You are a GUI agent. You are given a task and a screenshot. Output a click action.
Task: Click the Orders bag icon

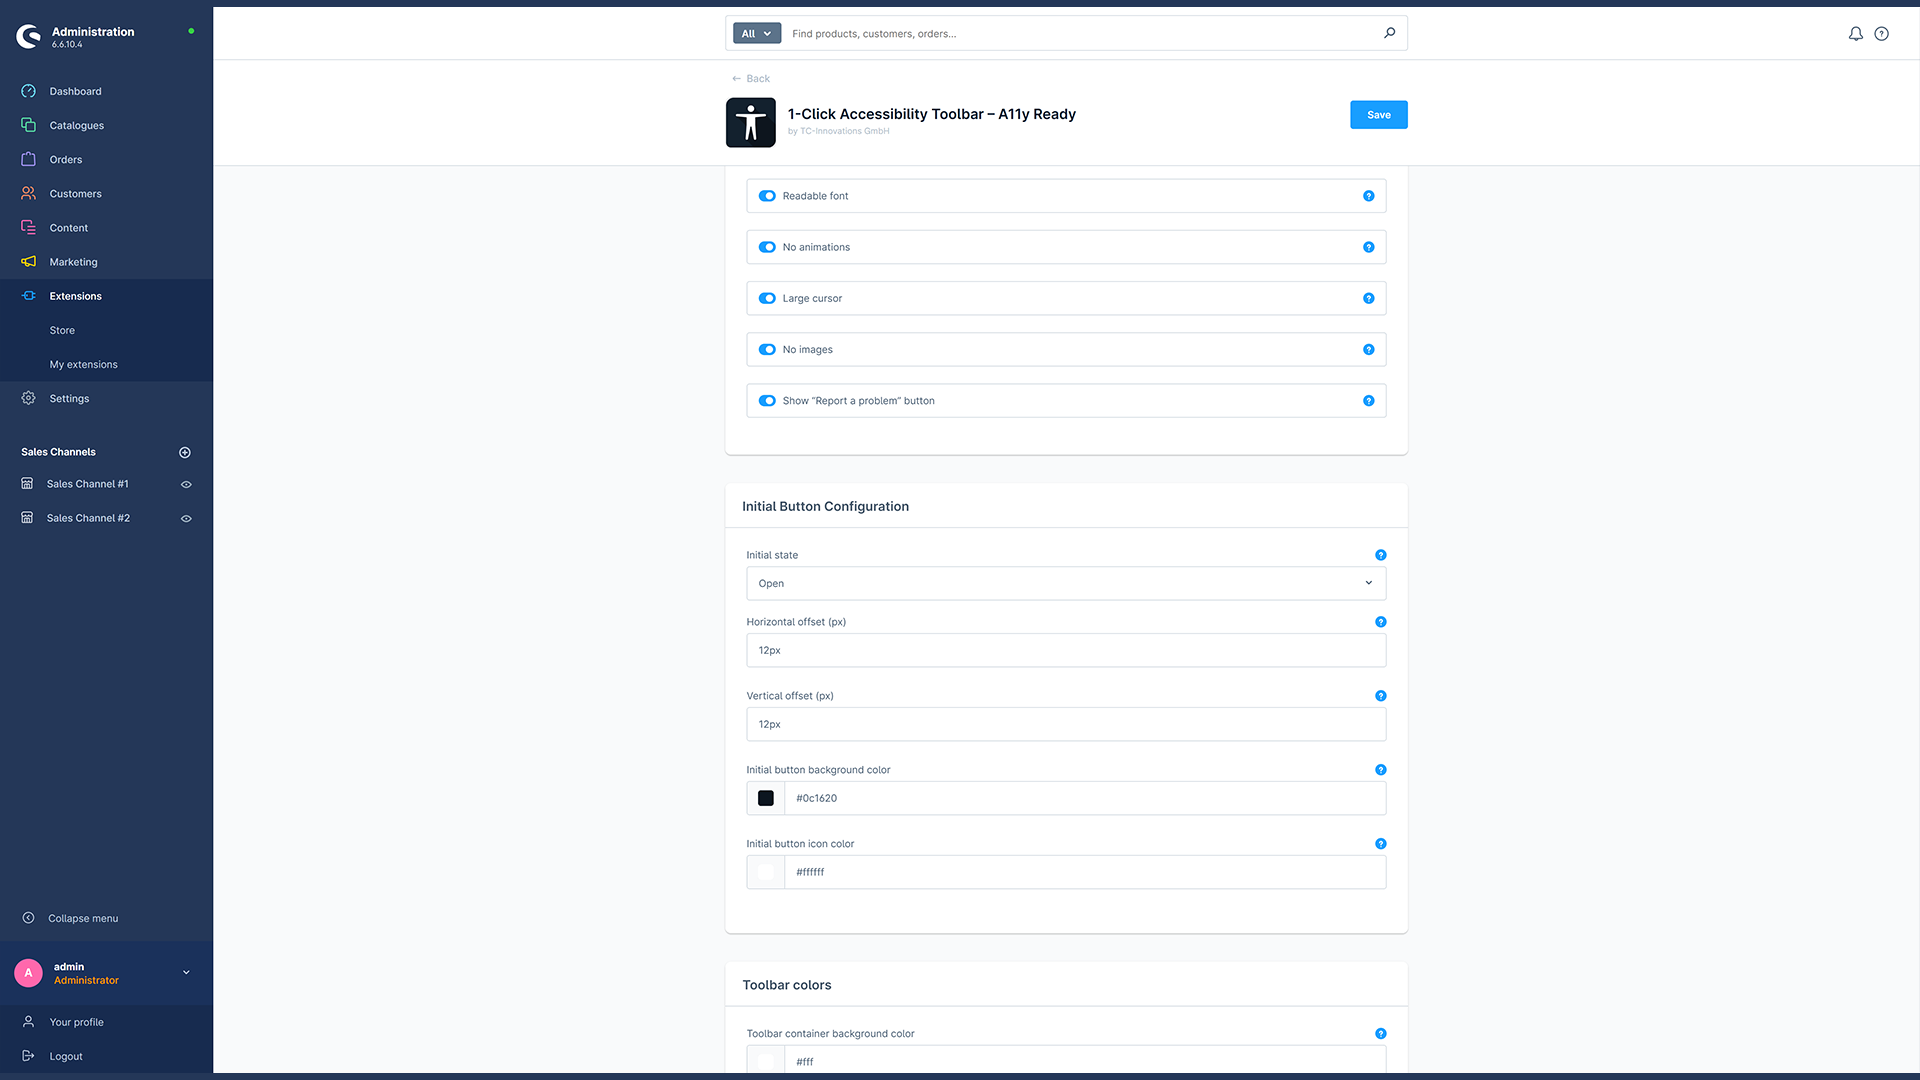(x=28, y=159)
